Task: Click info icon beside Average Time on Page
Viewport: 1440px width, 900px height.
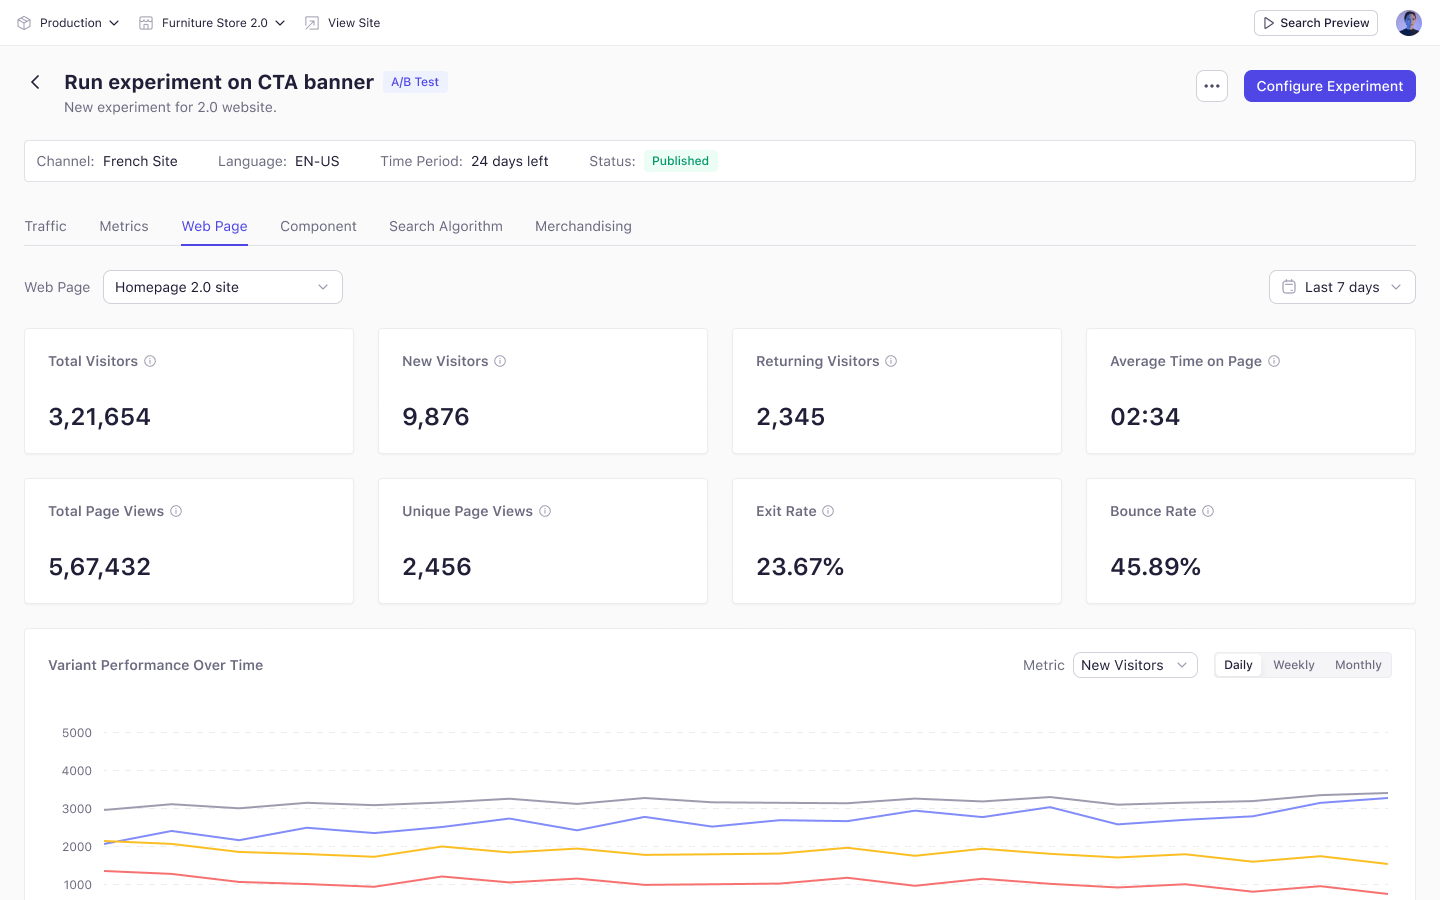Action: (x=1274, y=361)
